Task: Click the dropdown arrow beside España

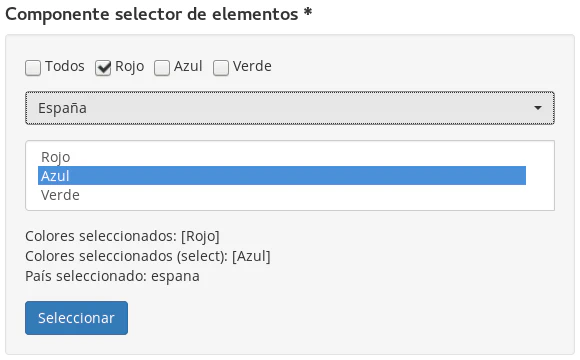Action: tap(538, 108)
